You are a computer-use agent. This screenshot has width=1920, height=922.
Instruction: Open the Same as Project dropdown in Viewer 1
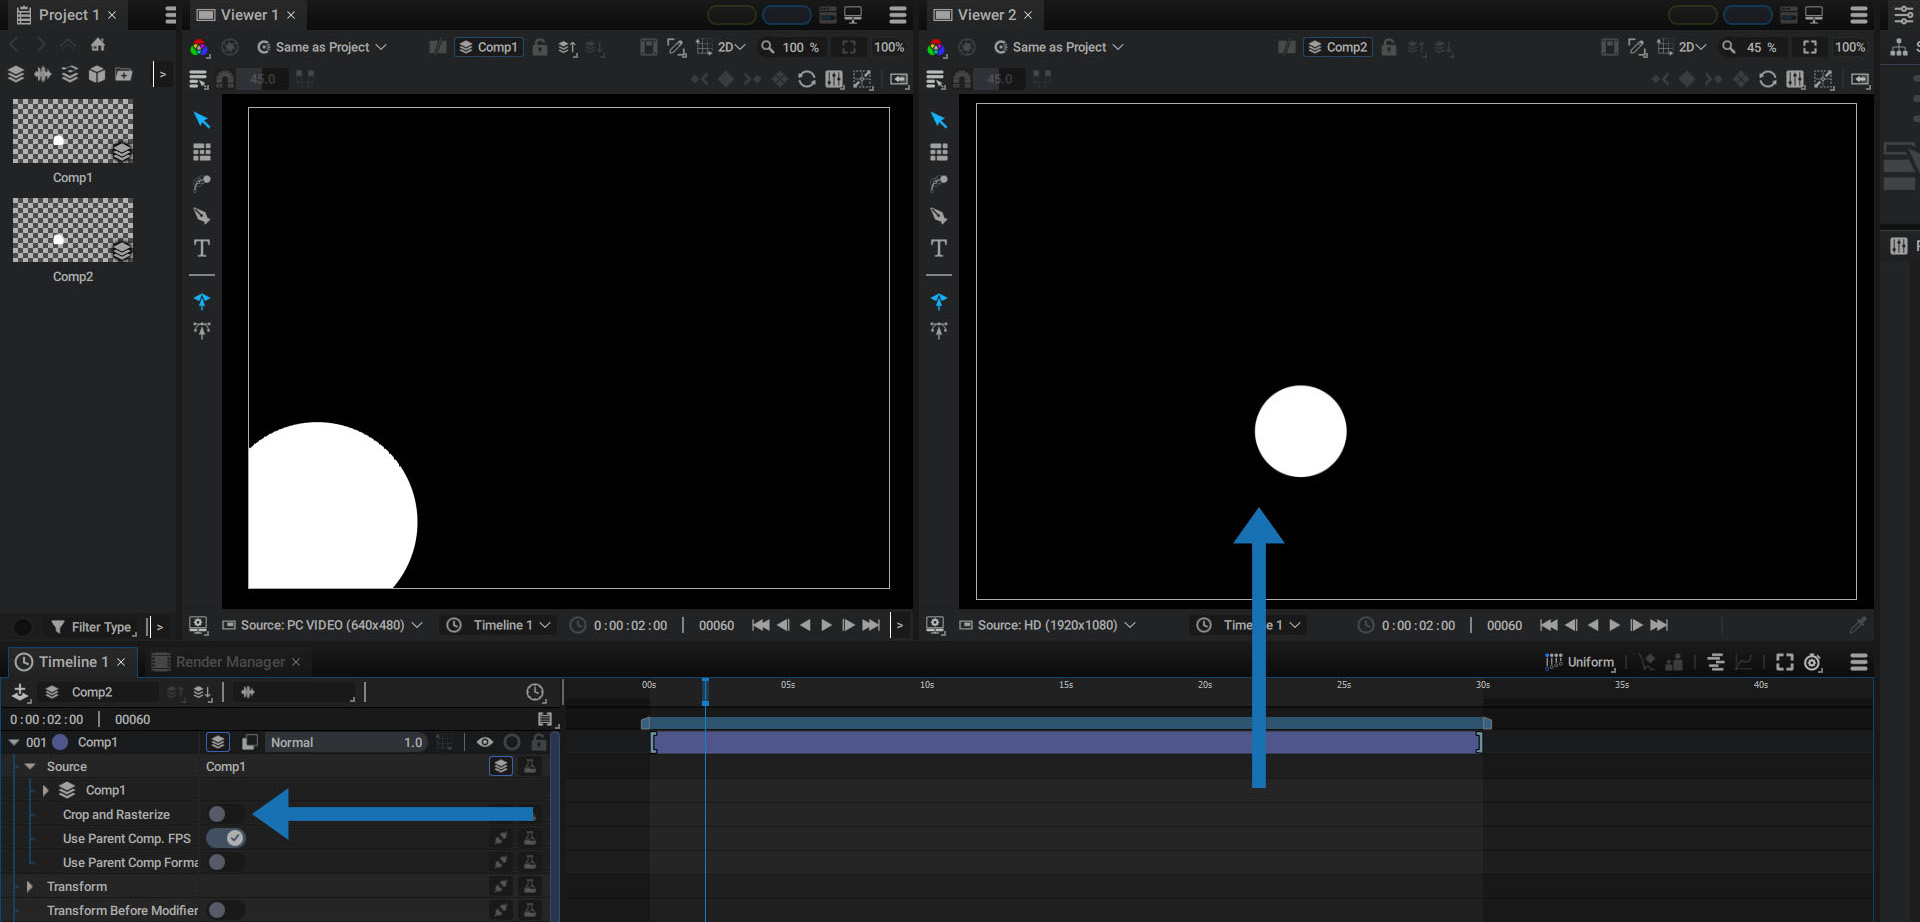[322, 47]
